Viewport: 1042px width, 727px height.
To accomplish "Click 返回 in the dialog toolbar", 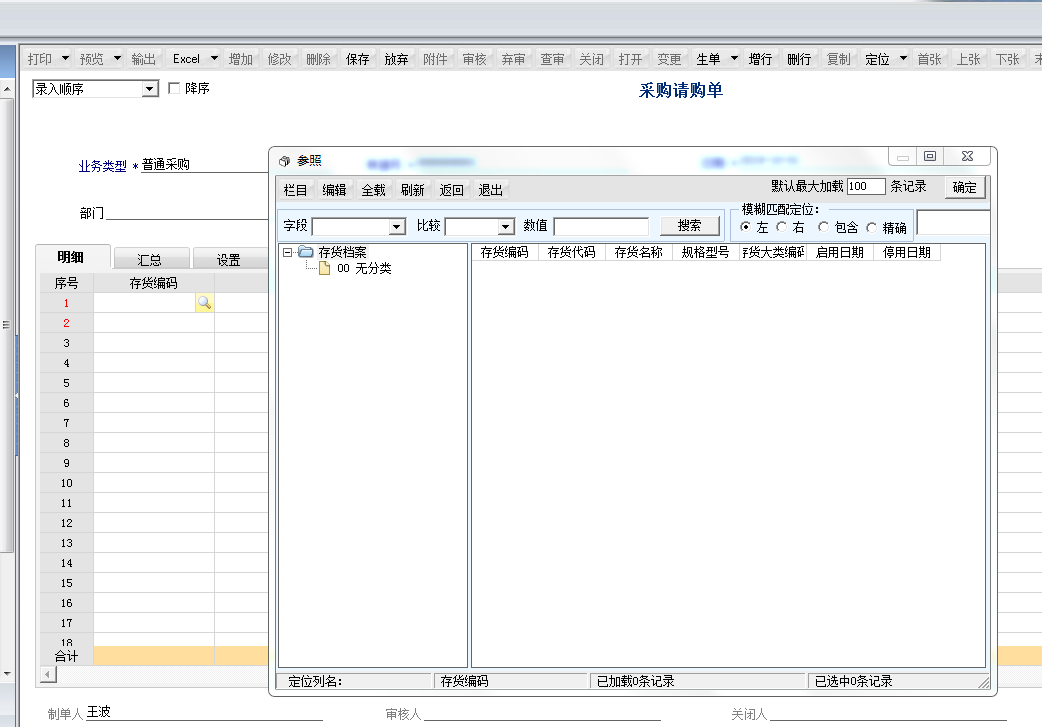I will (x=451, y=190).
